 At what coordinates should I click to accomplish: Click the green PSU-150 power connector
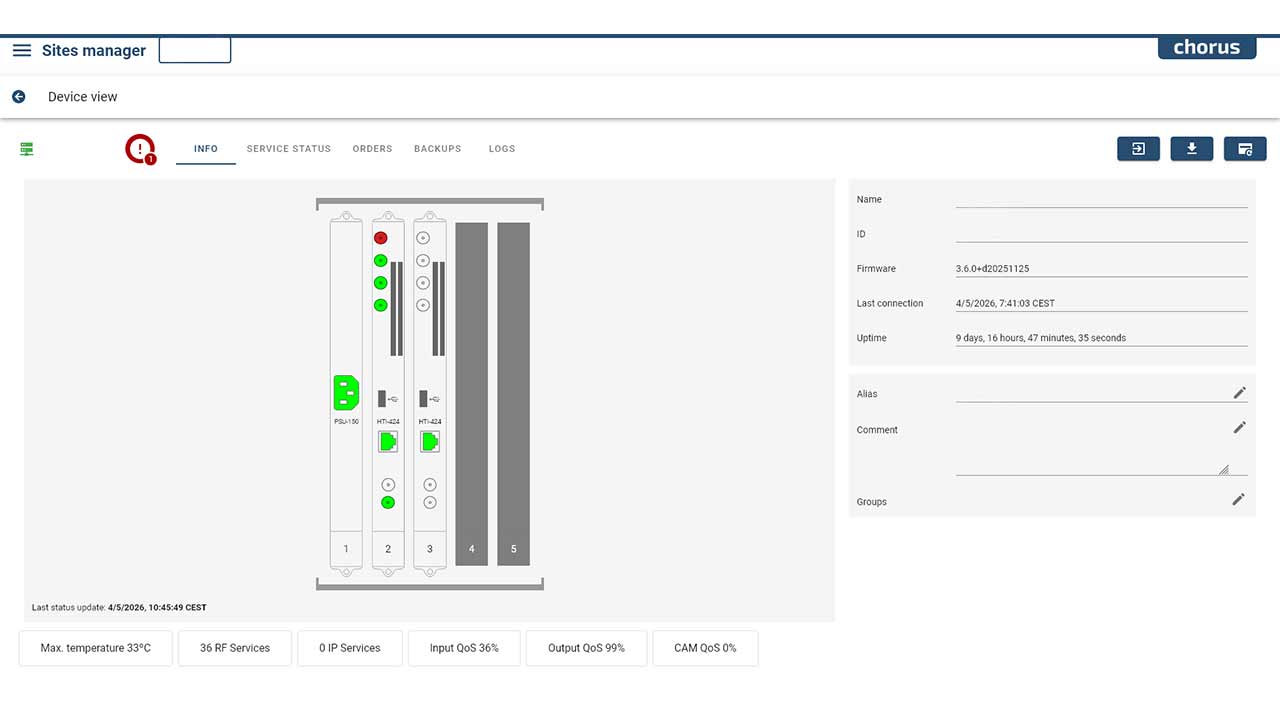tap(346, 392)
